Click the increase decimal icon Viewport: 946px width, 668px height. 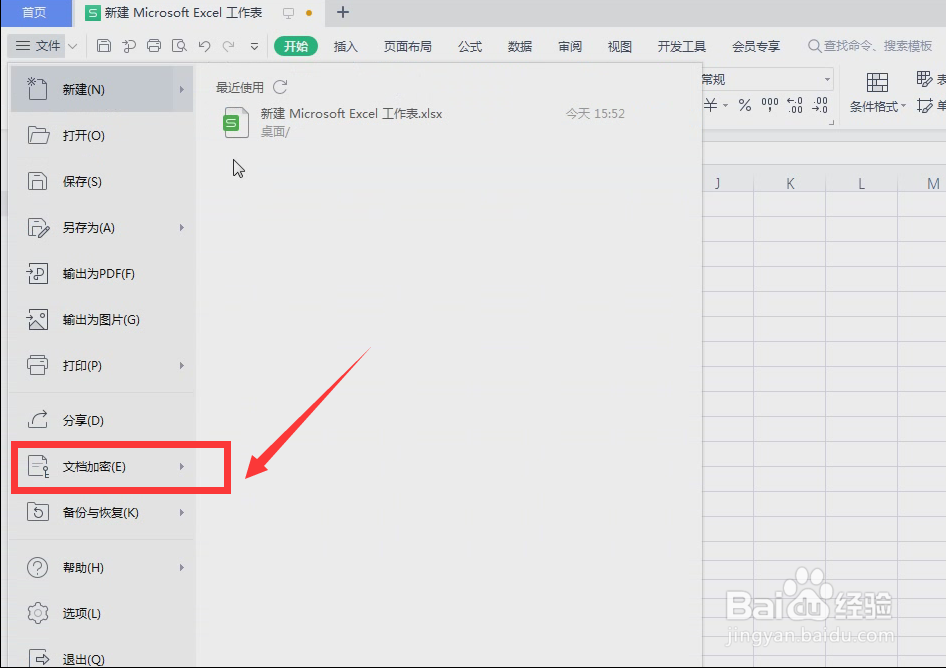pyautogui.click(x=793, y=105)
